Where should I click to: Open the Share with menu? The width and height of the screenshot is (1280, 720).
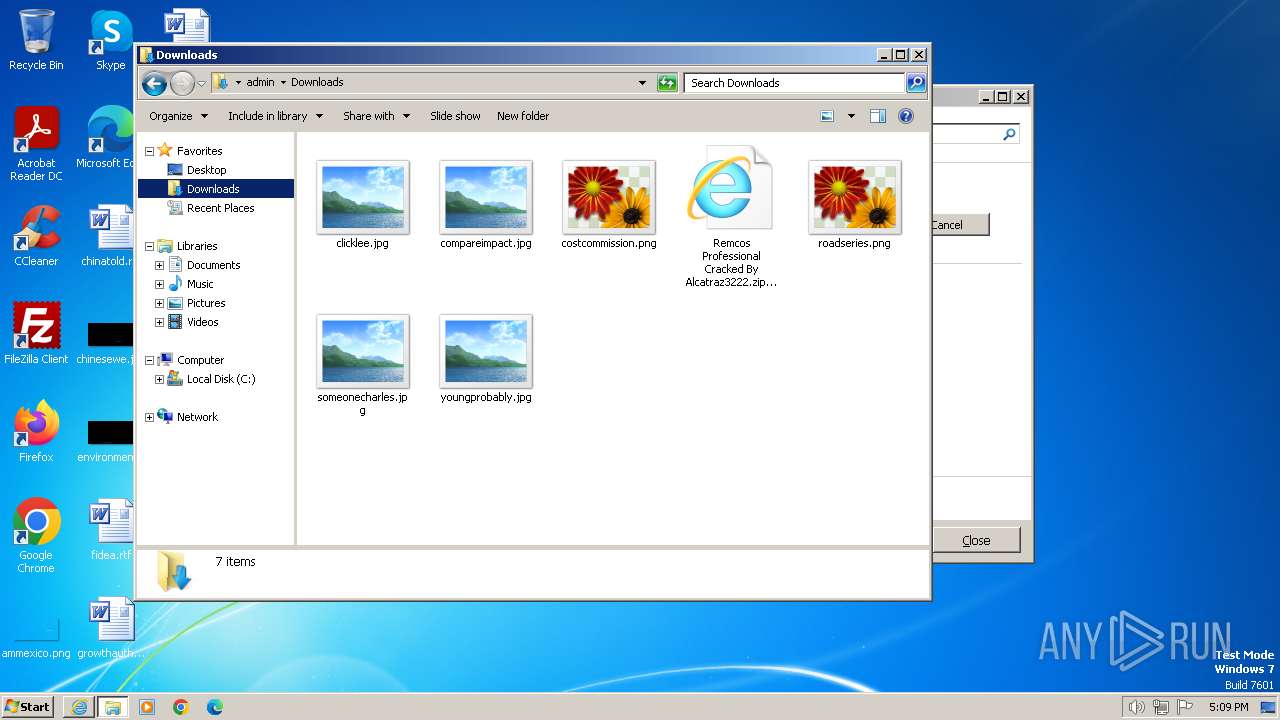(376, 116)
